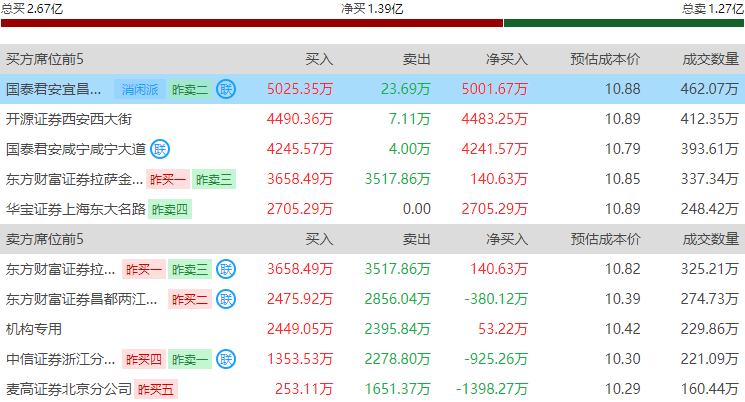Screen dimensions: 745x402
Task: Click 联 icon on 东方财富证券拉 seller row
Action: (226, 269)
